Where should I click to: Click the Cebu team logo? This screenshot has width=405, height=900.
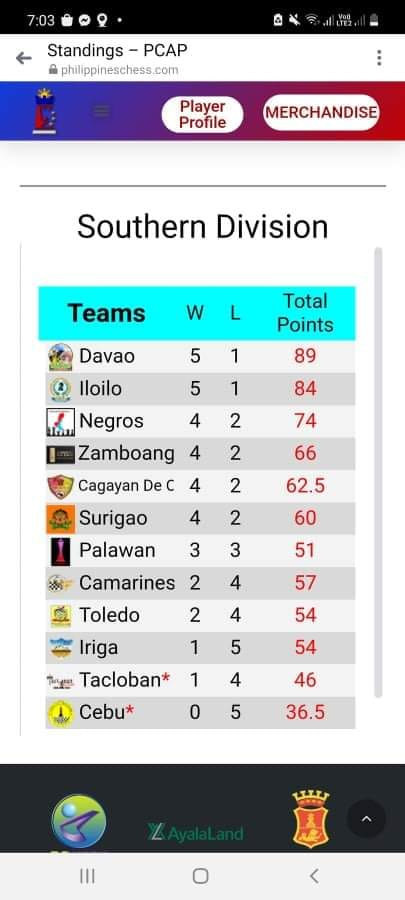tap(60, 713)
